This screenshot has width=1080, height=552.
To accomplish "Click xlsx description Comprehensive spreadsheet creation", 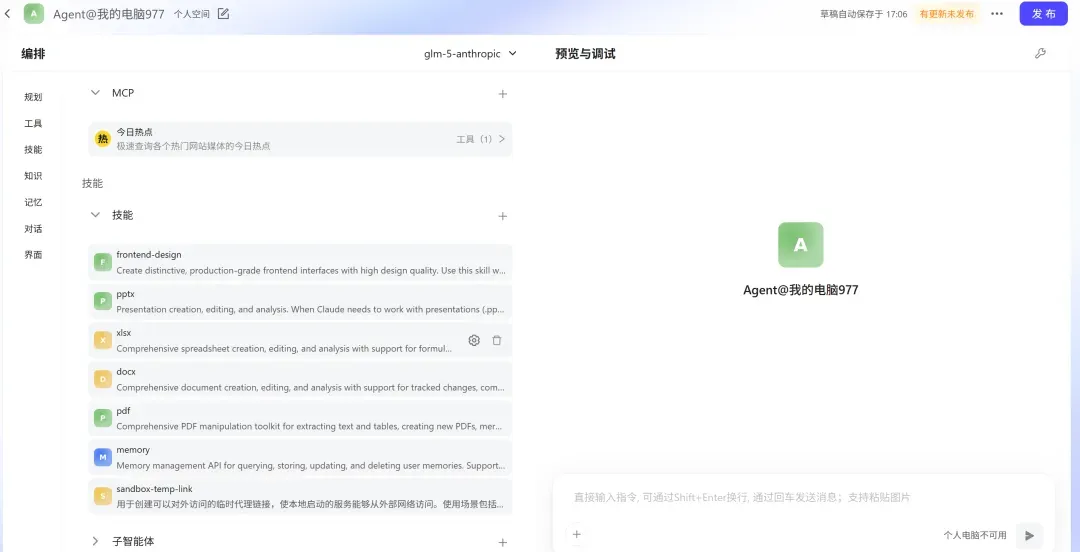I will (x=284, y=349).
